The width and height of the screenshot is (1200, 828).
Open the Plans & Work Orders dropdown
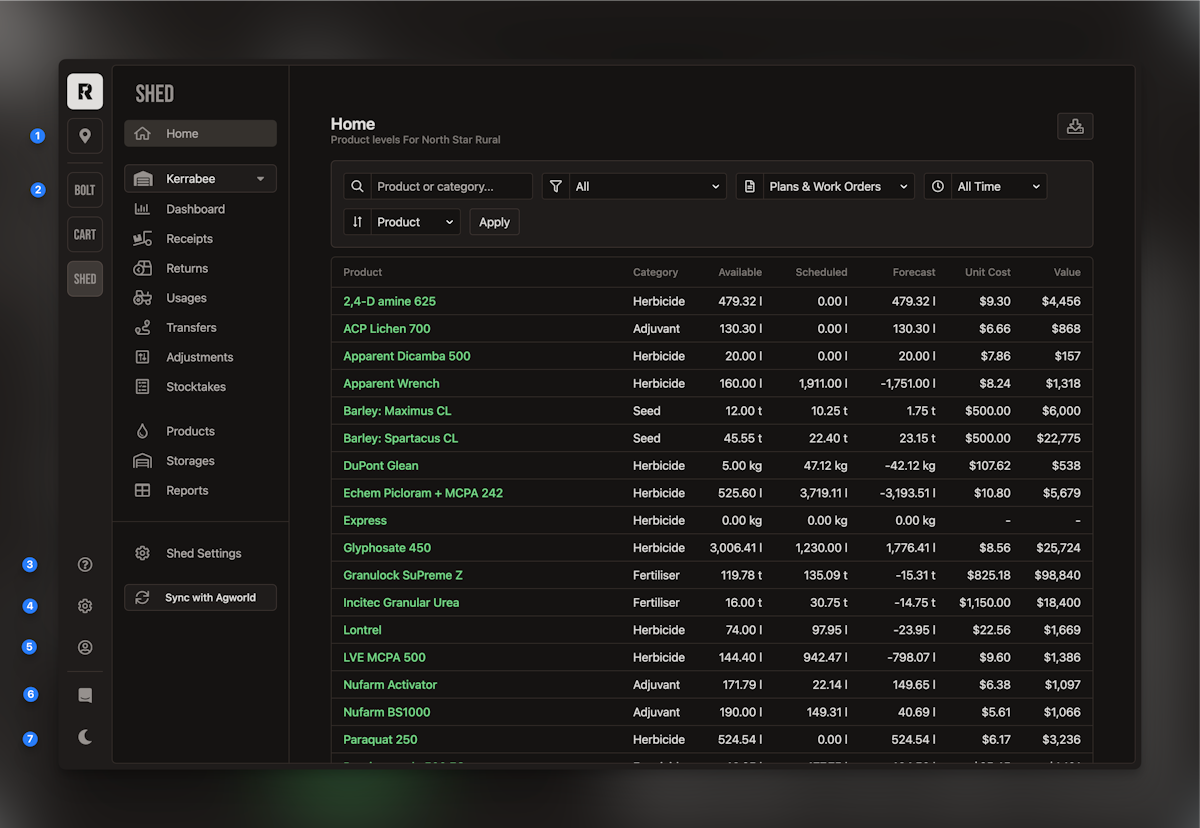[838, 186]
